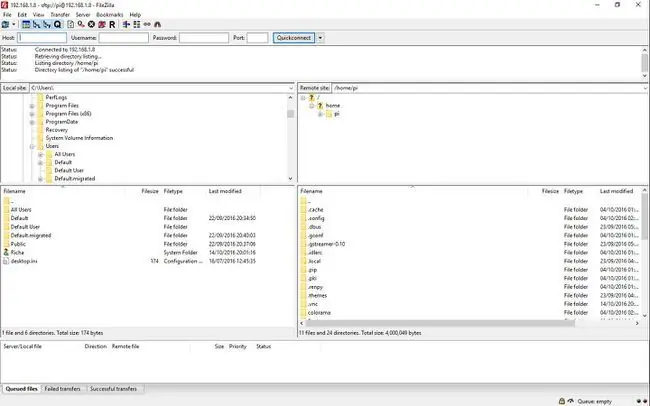Open Remote site path dropdown
The width and height of the screenshot is (650, 406).
click(x=645, y=88)
